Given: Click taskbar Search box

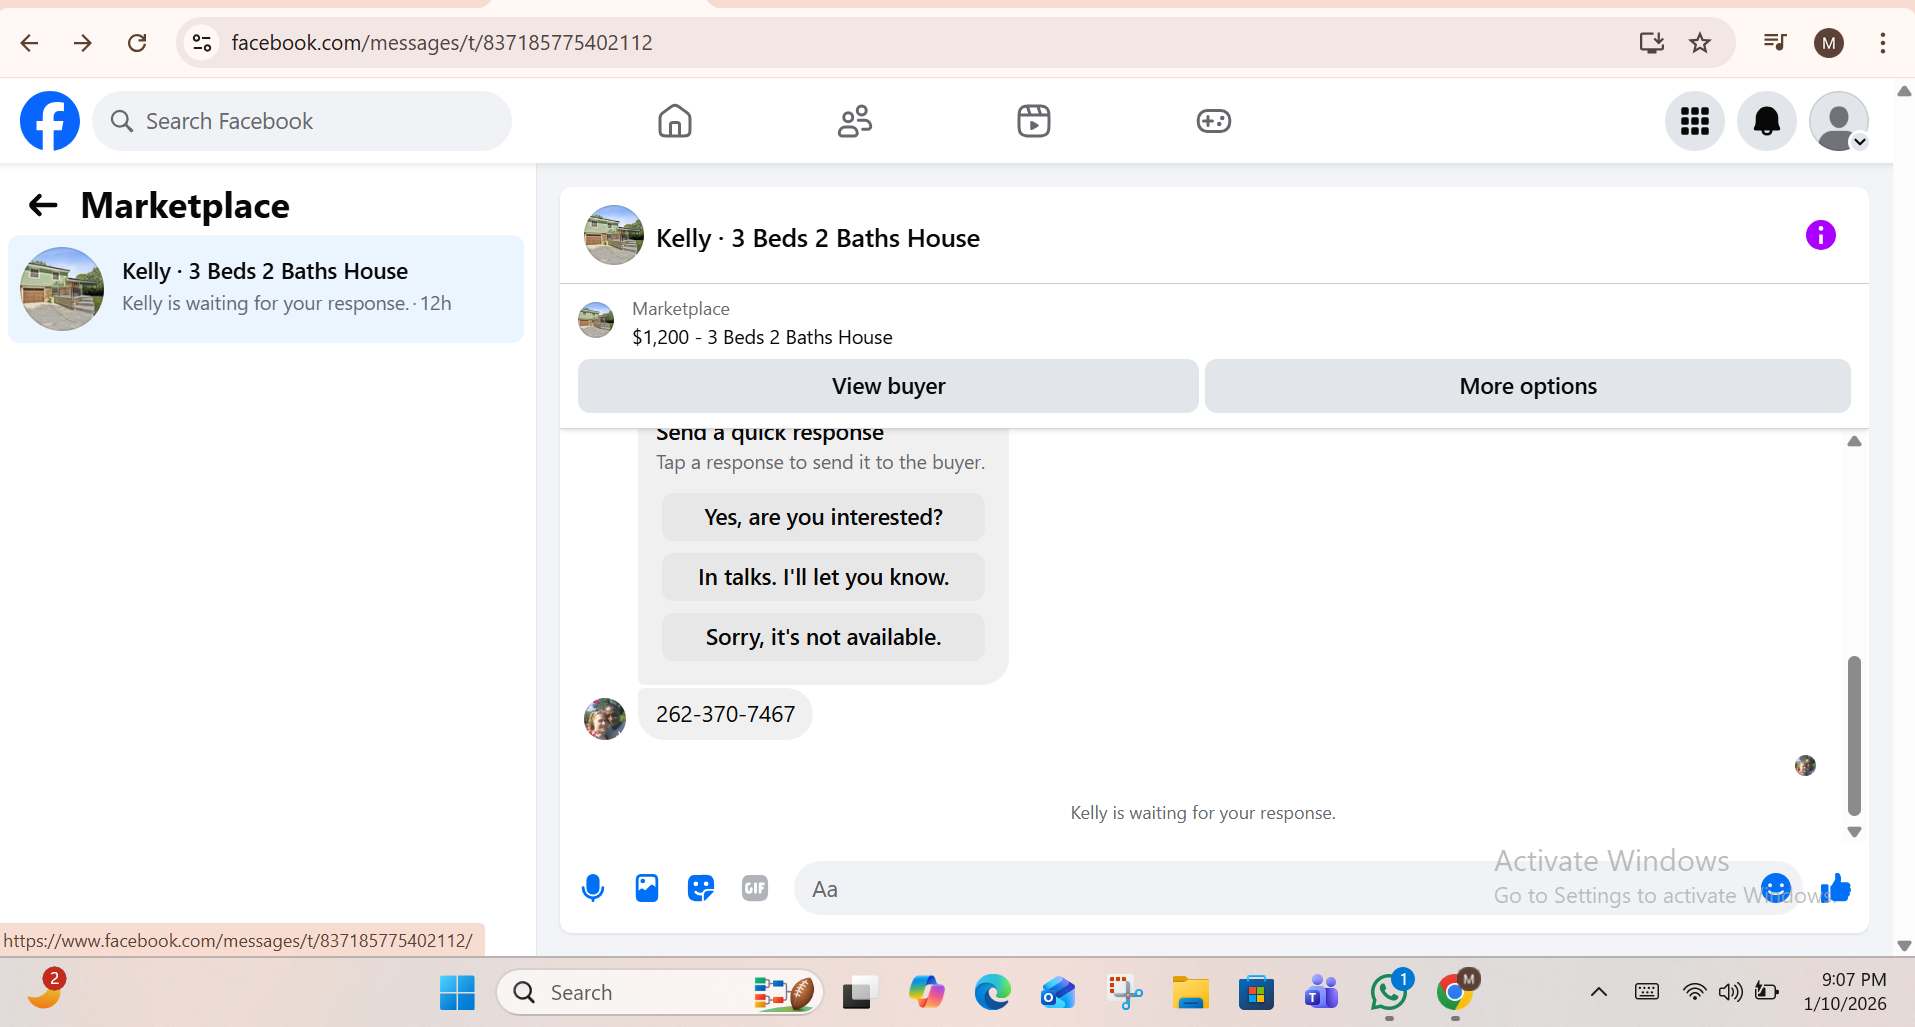Looking at the screenshot, I should click(x=660, y=992).
